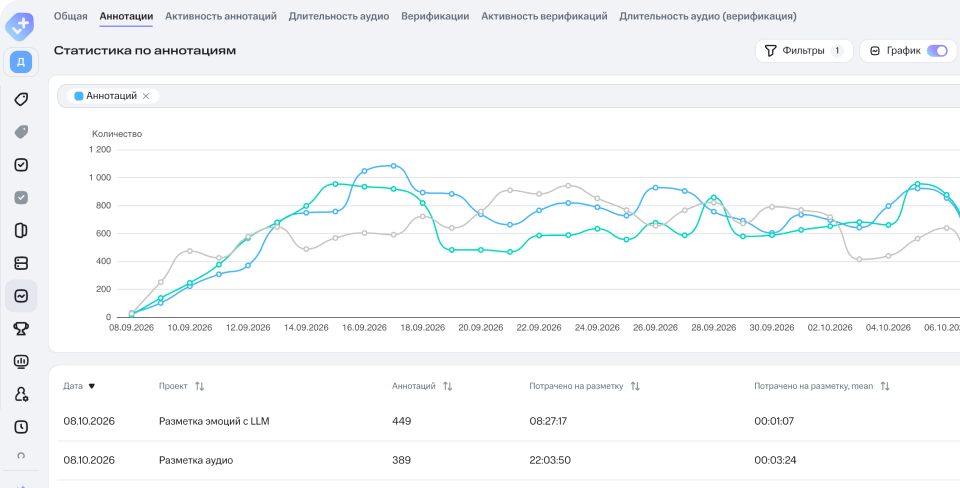Open the presentation chart icon in sidebar
The width and height of the screenshot is (960, 488).
click(x=21, y=361)
